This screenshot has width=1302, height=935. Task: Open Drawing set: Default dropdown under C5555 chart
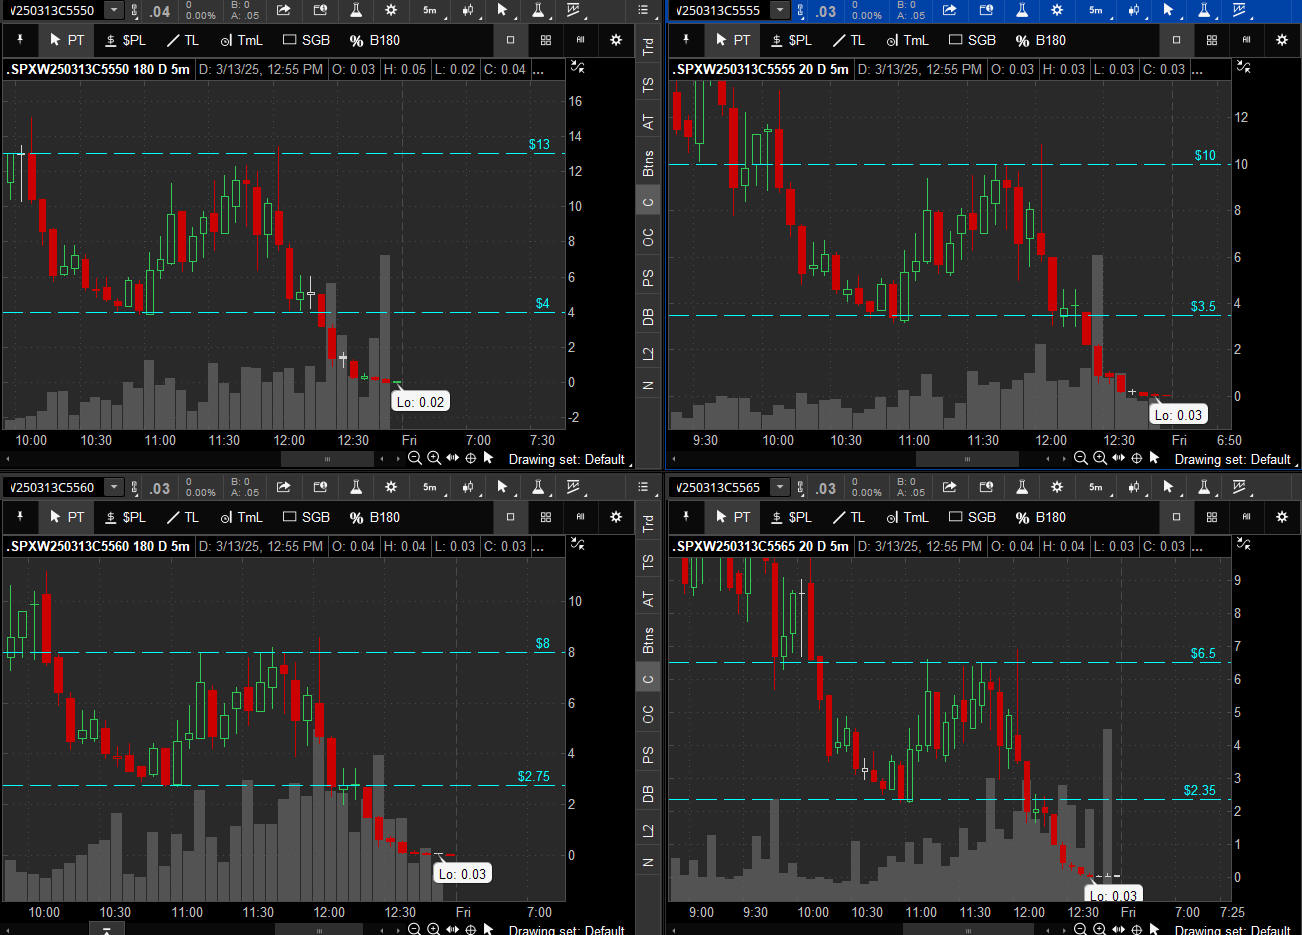coord(1237,459)
